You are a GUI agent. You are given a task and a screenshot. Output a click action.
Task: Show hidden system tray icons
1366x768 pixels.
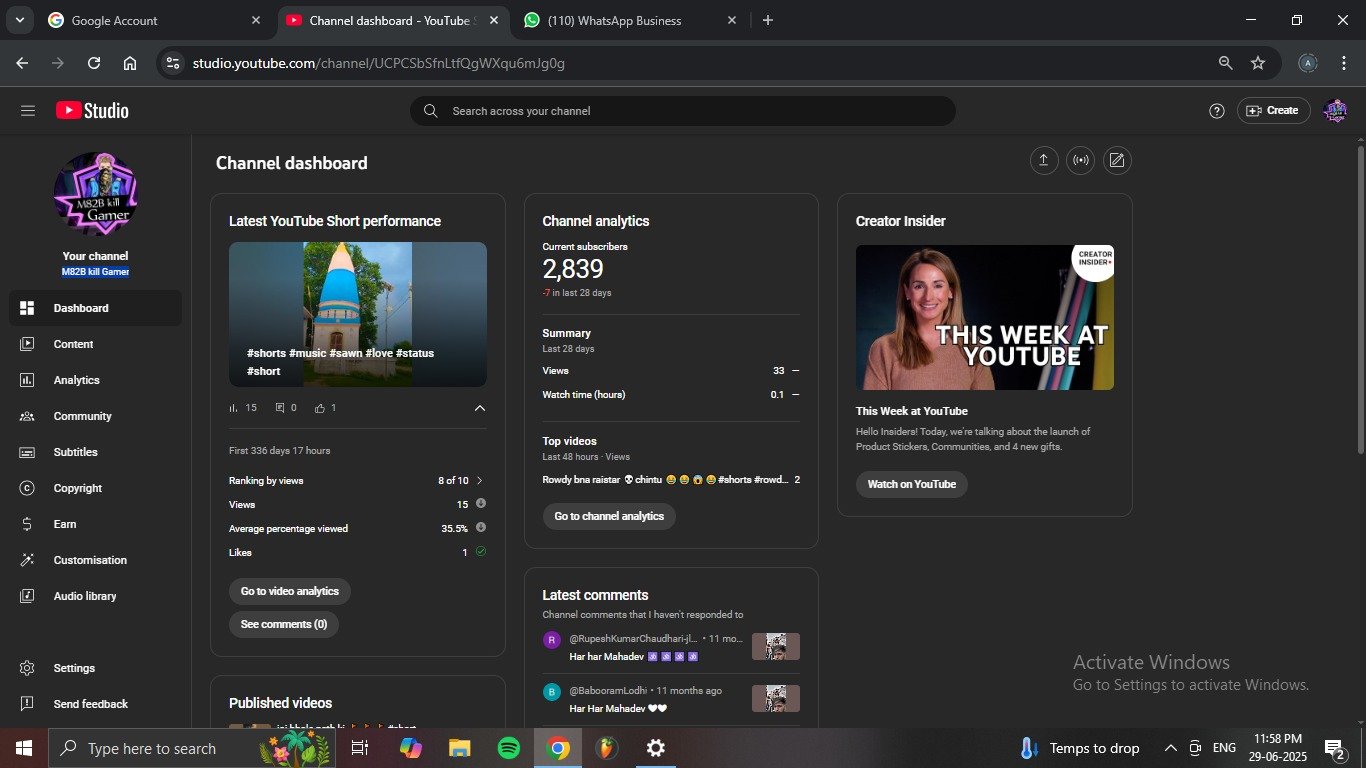(1170, 748)
